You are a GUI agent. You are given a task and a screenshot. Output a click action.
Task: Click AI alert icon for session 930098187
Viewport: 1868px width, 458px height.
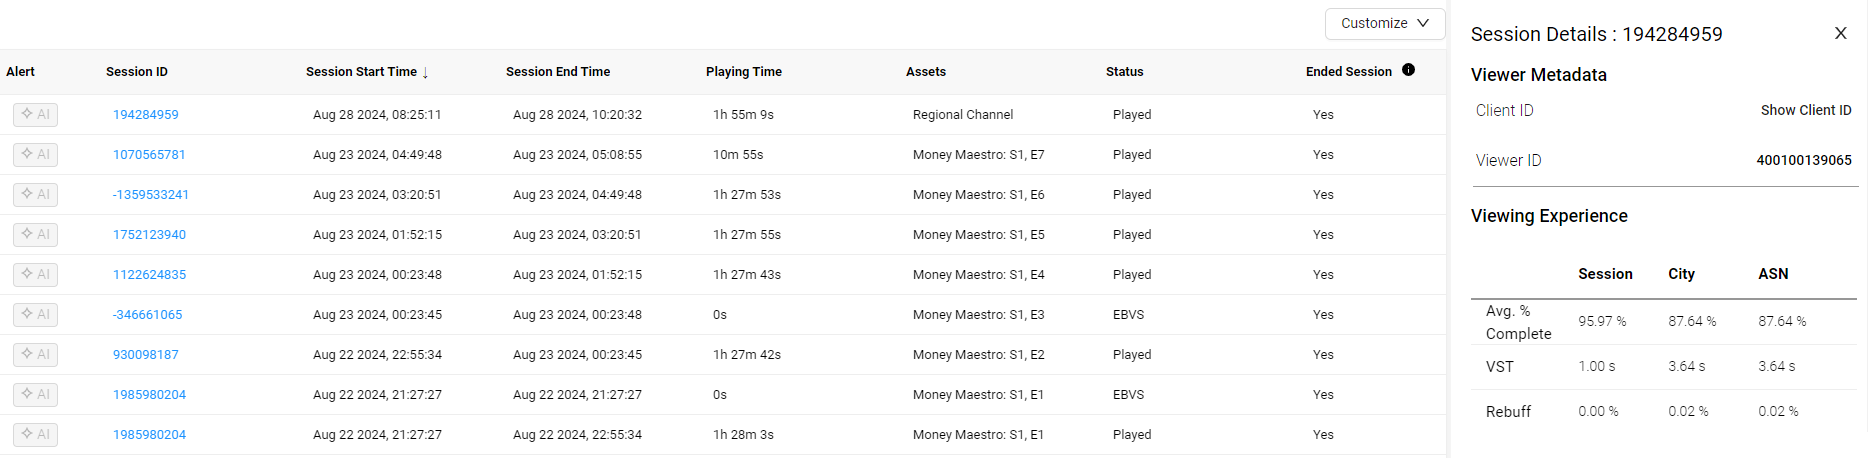35,355
